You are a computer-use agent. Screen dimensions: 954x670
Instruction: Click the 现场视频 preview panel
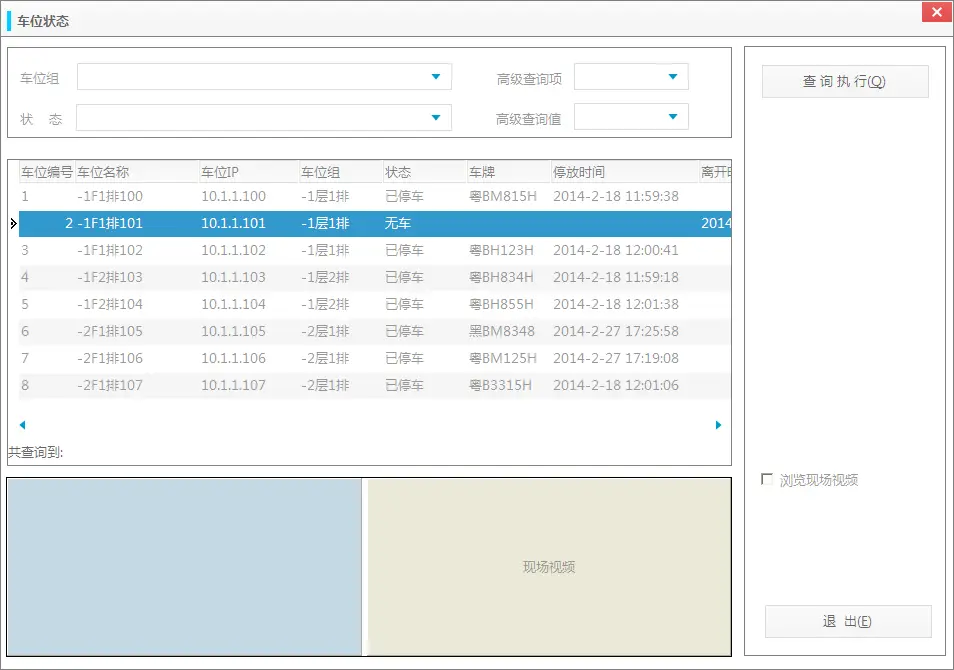coord(548,565)
